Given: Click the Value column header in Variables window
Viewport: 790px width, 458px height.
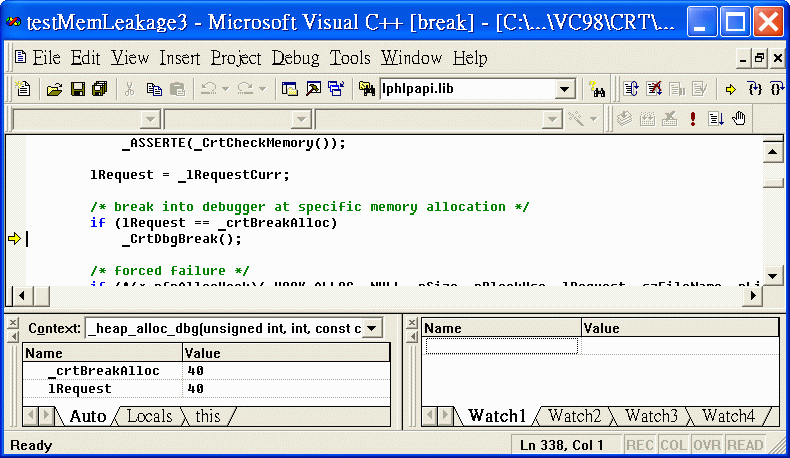Looking at the screenshot, I should pyautogui.click(x=286, y=353).
